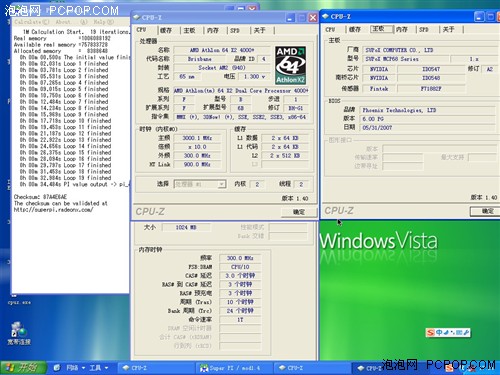
Task: Click the 封装 field showing Socket AM2 (940)
Action: click(222, 68)
